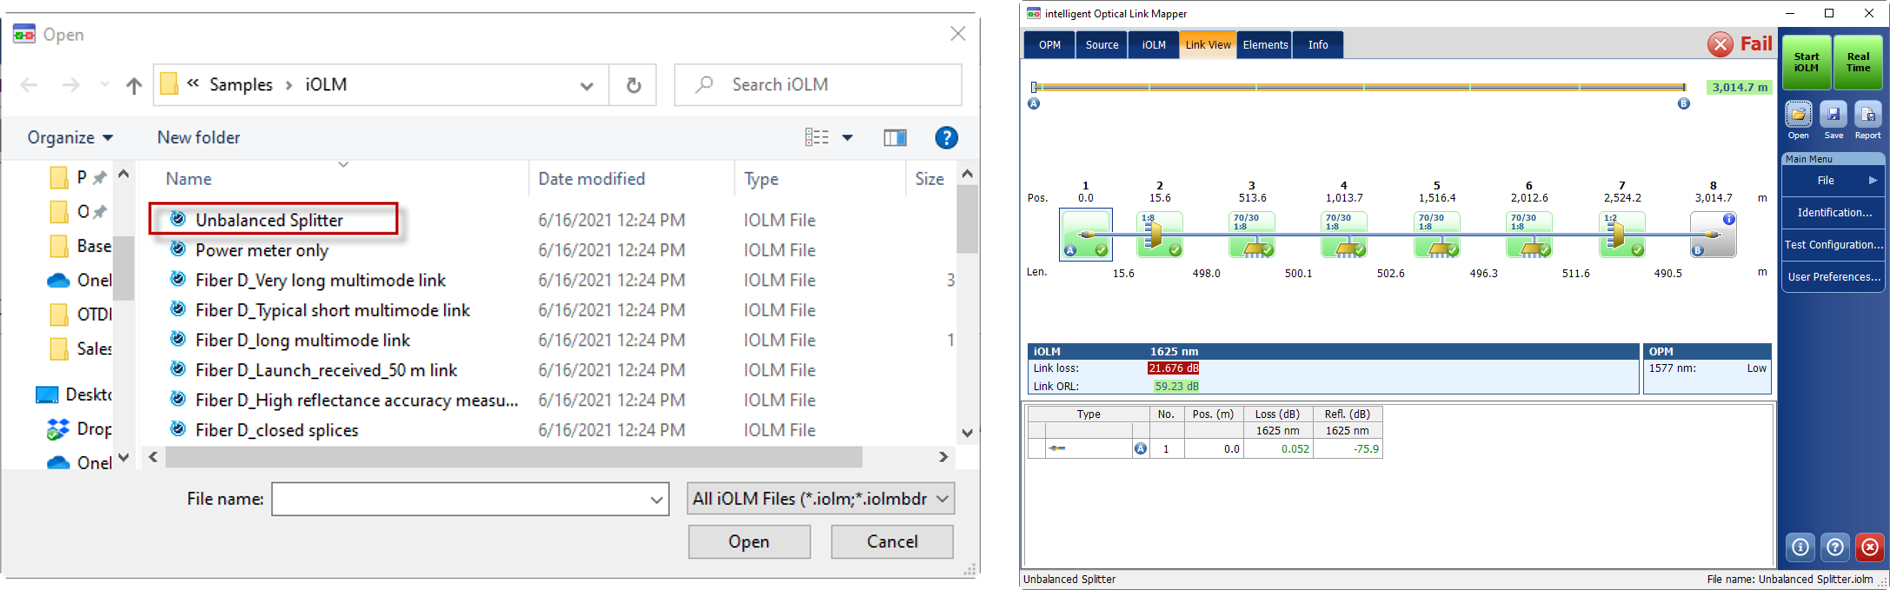Expand the address path dropdown
Screen dimensions: 1890x590
pyautogui.click(x=587, y=85)
